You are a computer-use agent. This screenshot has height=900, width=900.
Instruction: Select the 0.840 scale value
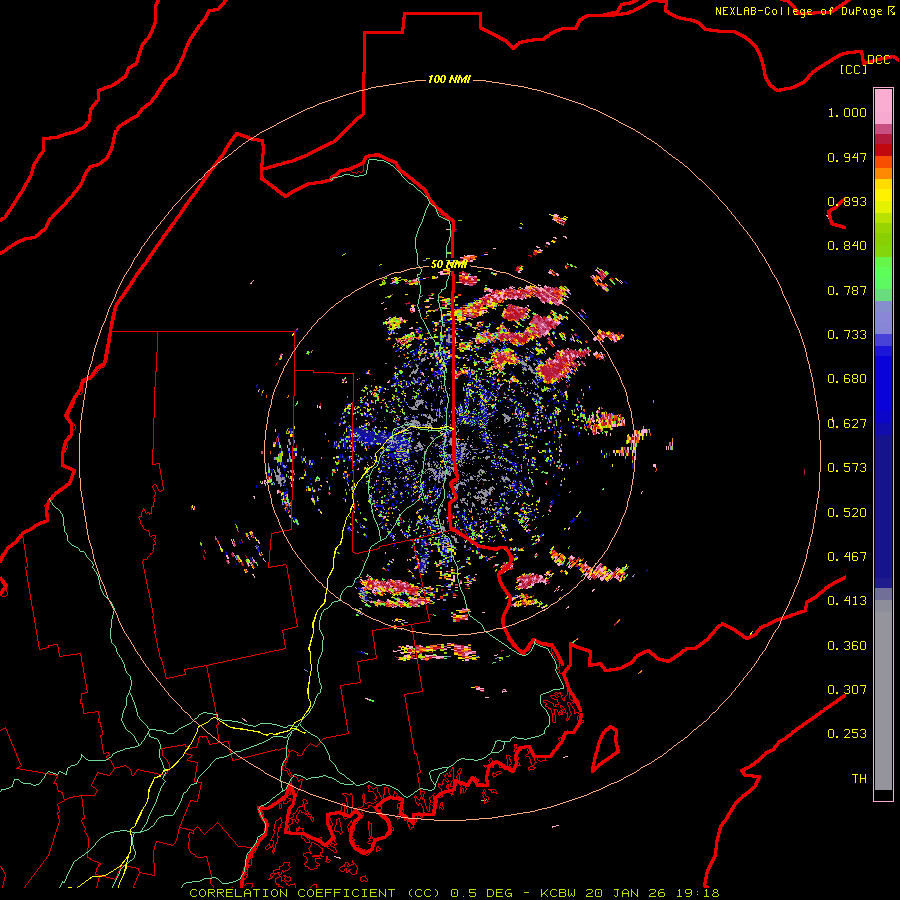pos(847,246)
